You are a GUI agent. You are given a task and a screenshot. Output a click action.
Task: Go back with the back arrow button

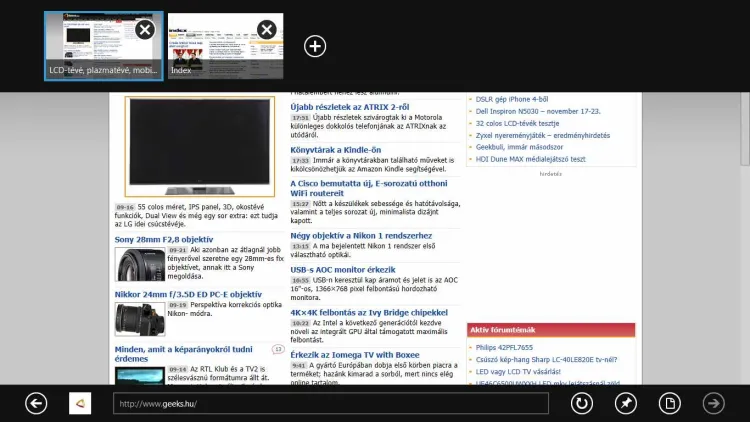pyautogui.click(x=37, y=403)
